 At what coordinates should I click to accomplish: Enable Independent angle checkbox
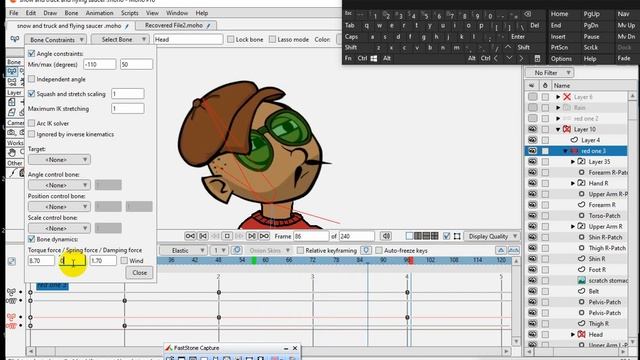[31, 79]
